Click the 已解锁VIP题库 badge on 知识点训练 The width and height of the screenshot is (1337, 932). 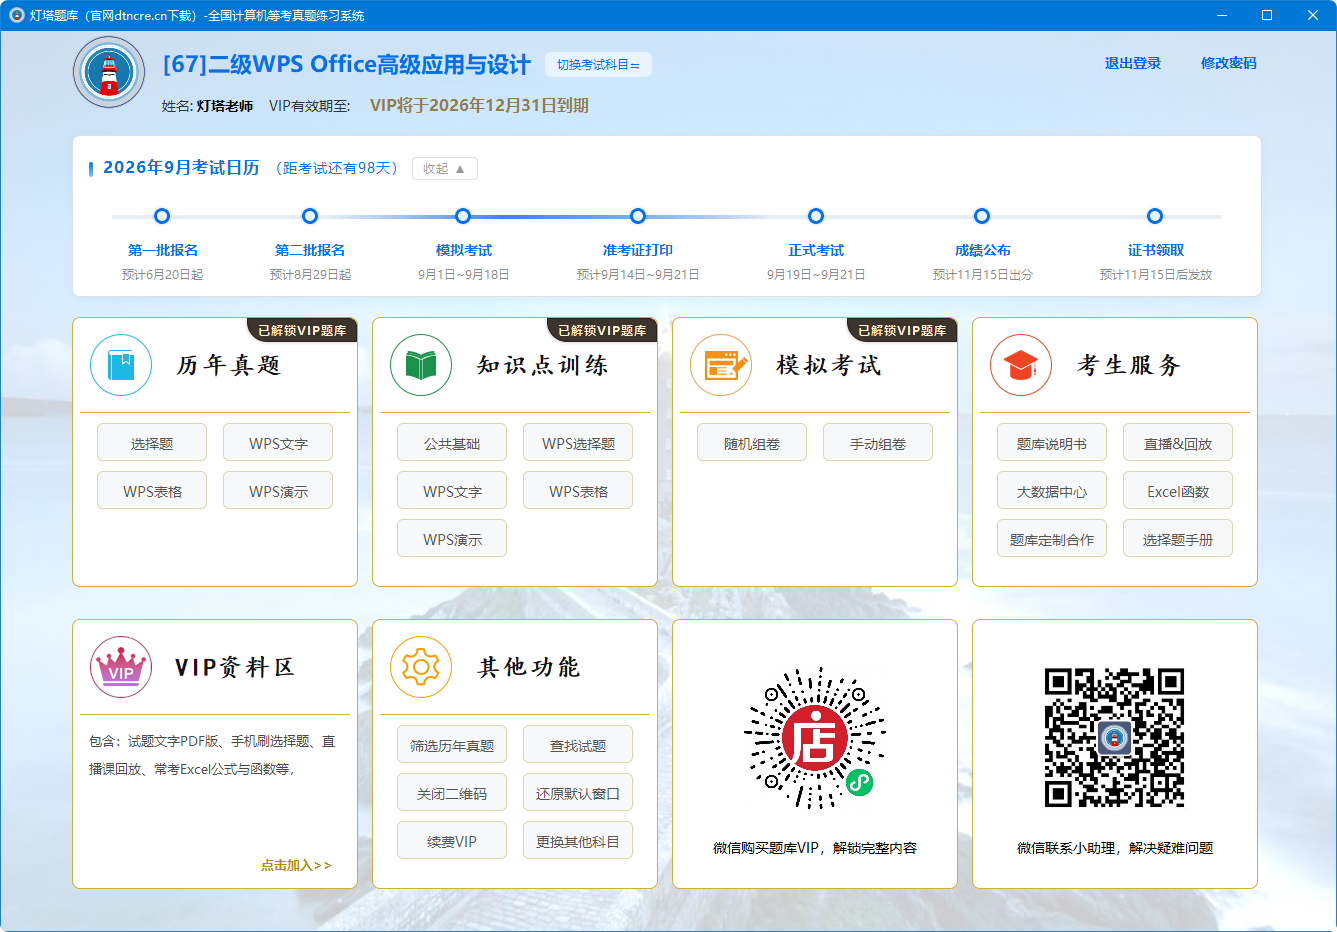602,330
